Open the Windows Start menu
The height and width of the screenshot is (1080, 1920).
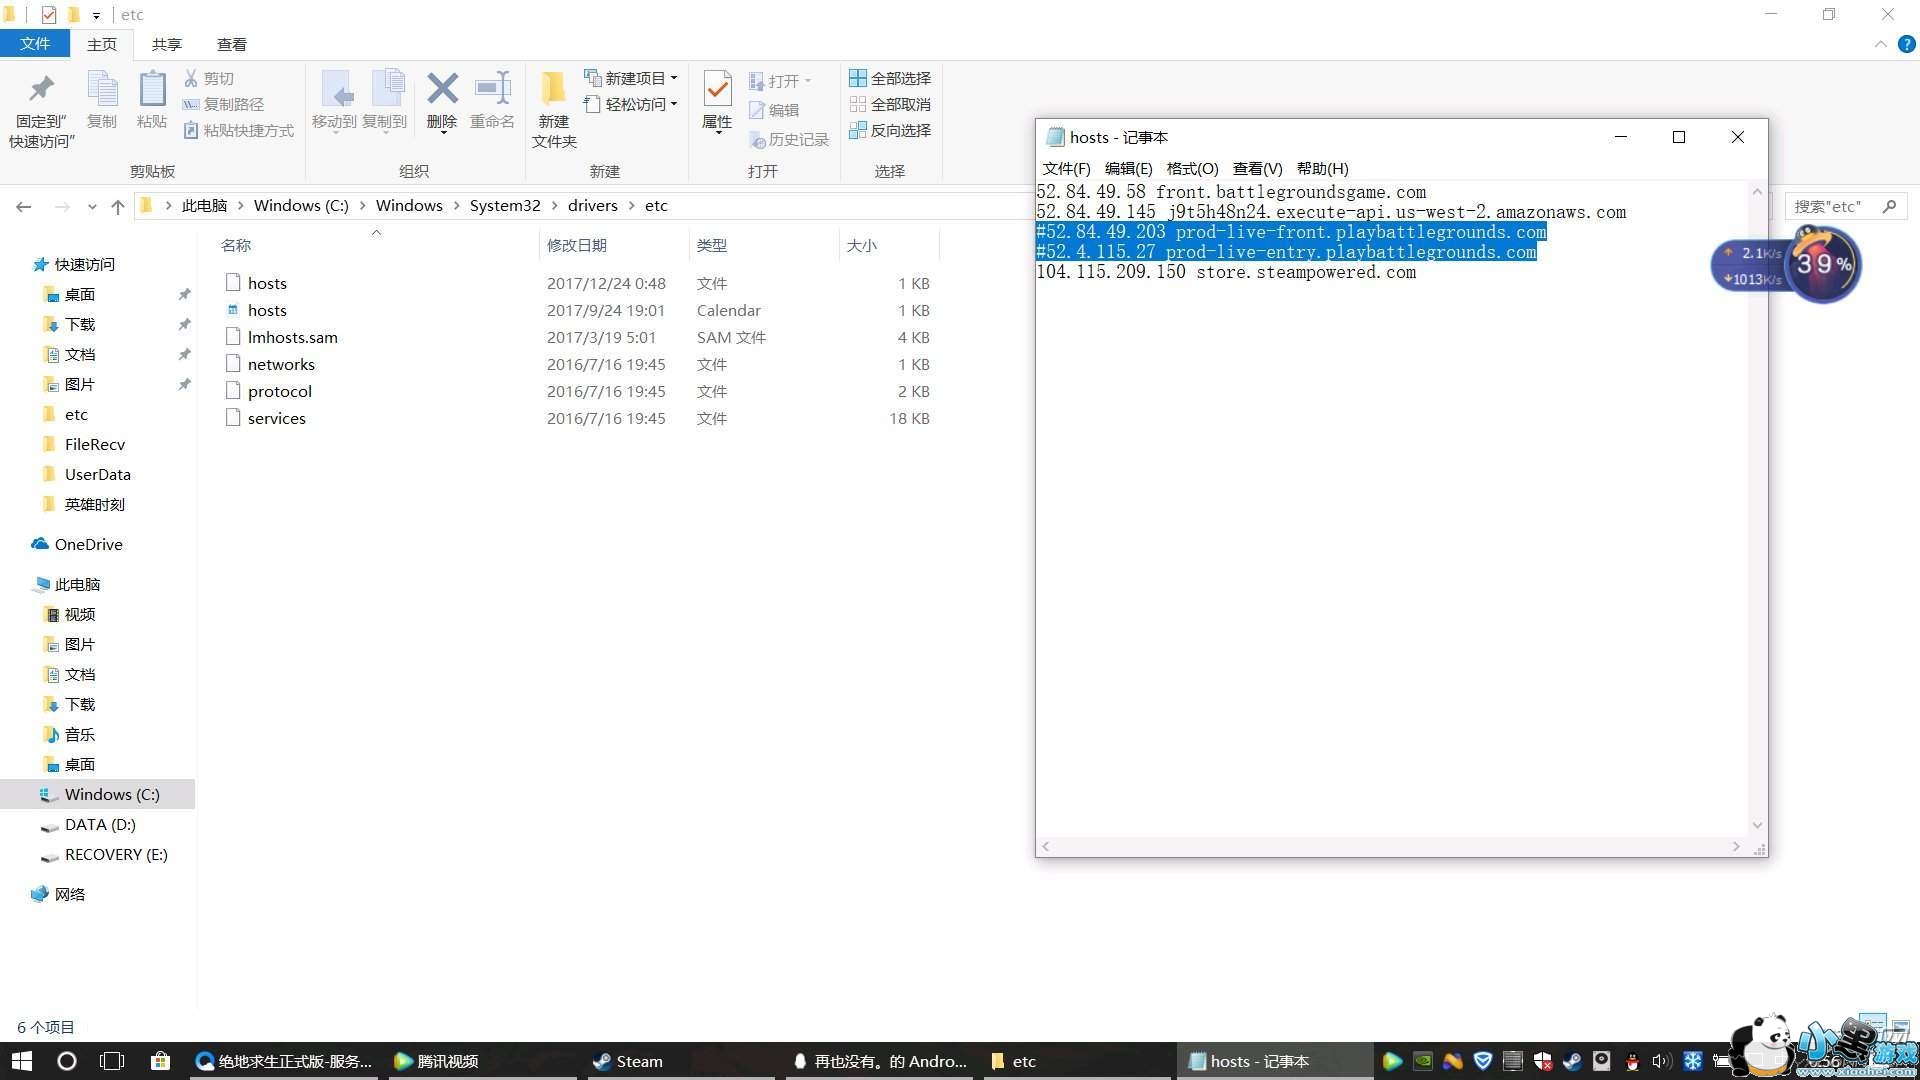point(21,1061)
